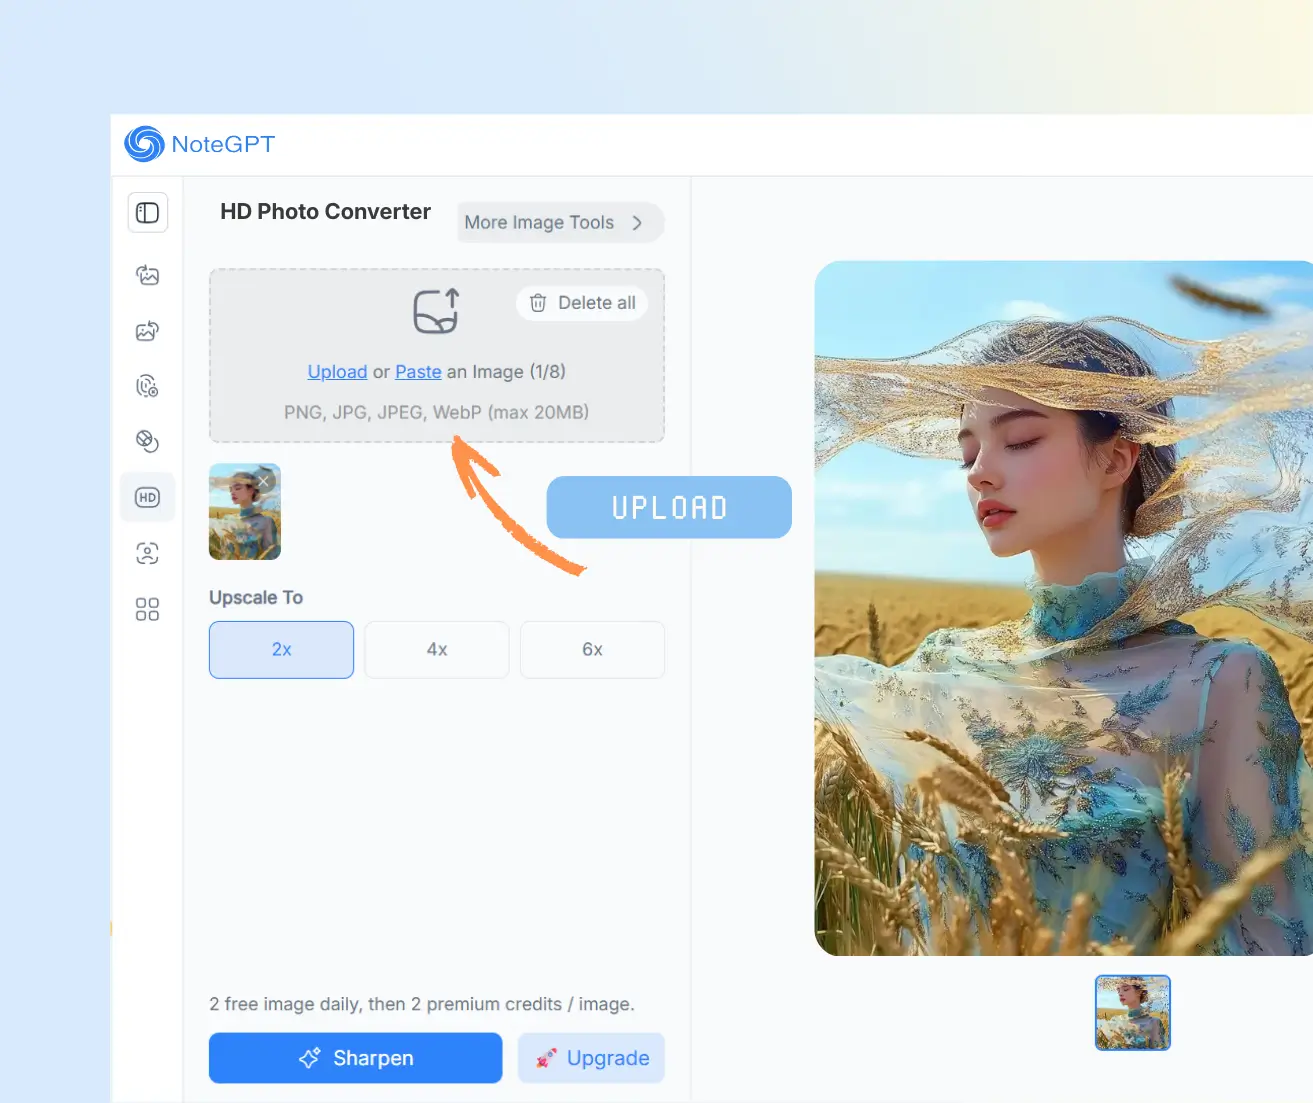
Task: Select the small wheat-field thumbnail under the preview
Action: 1132,1012
